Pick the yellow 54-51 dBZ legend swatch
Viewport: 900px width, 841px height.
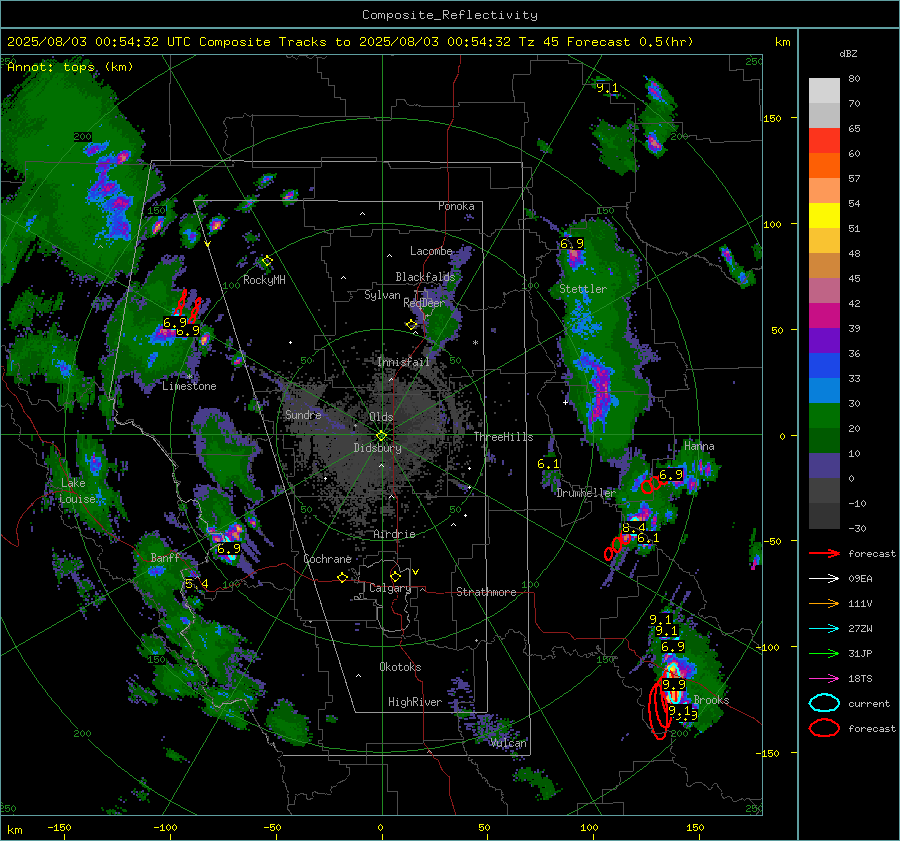tap(824, 216)
